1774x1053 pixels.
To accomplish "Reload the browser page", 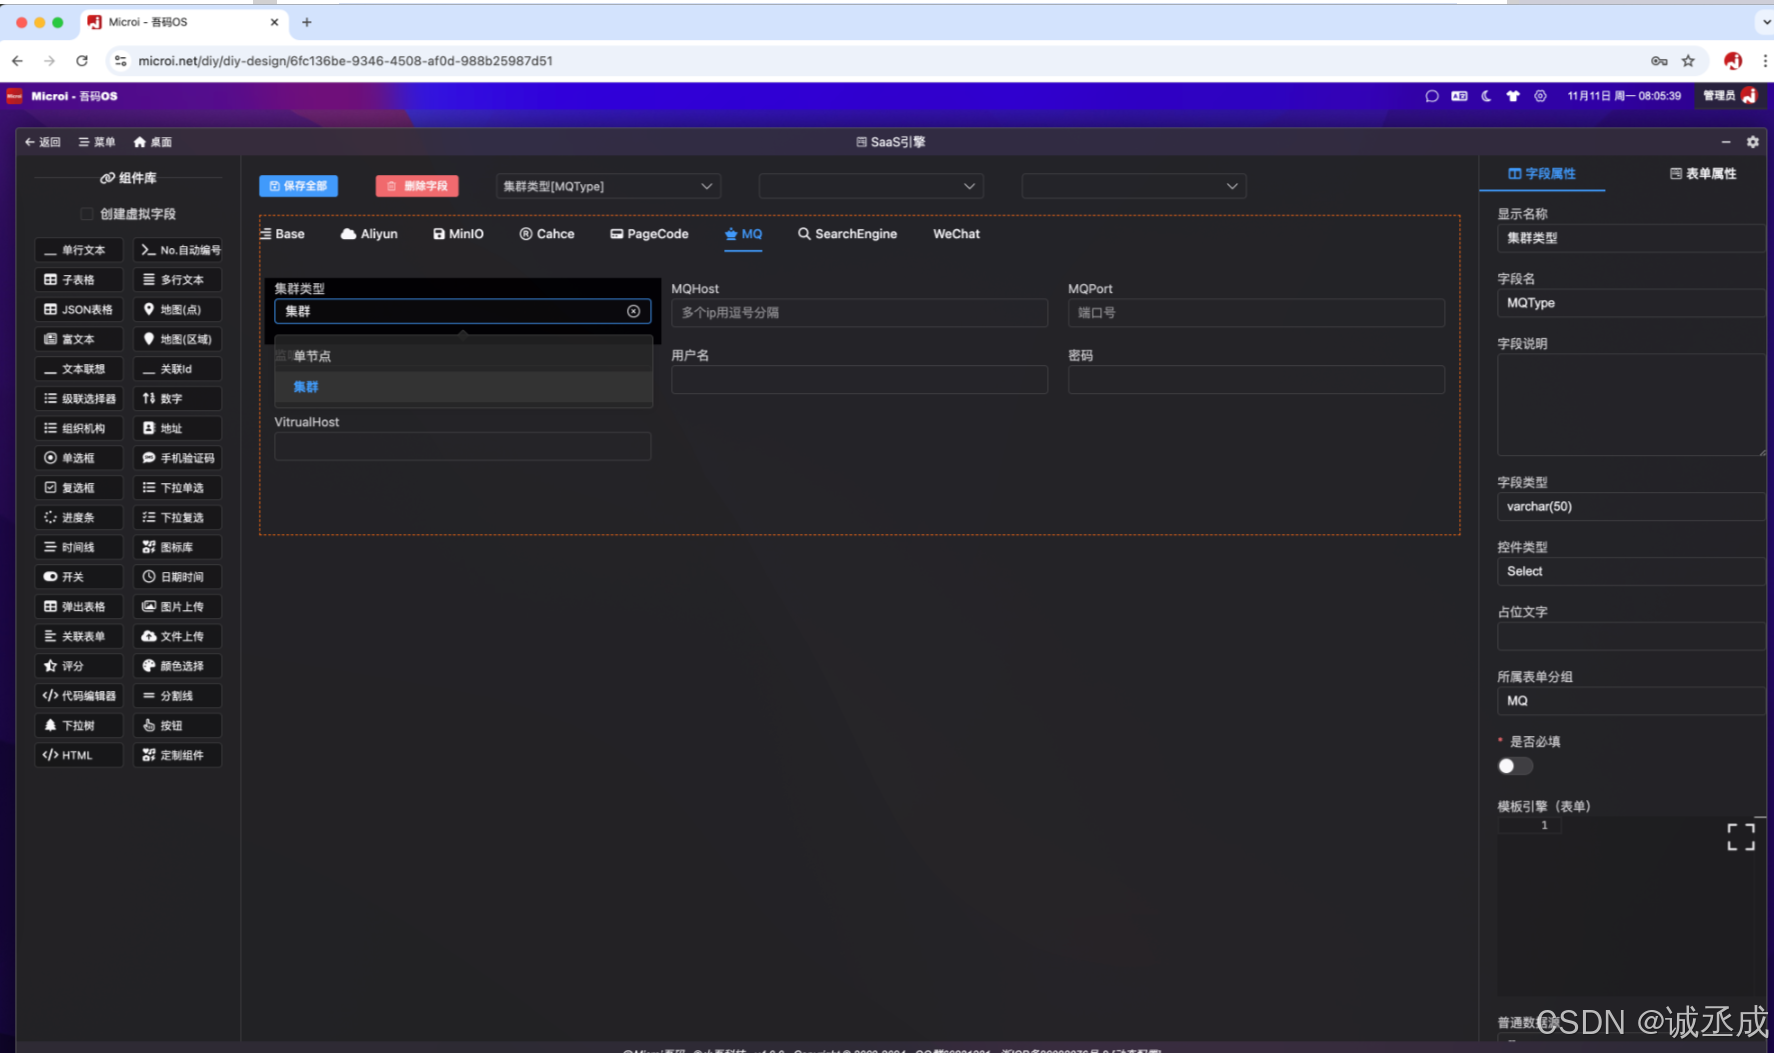I will [x=82, y=61].
